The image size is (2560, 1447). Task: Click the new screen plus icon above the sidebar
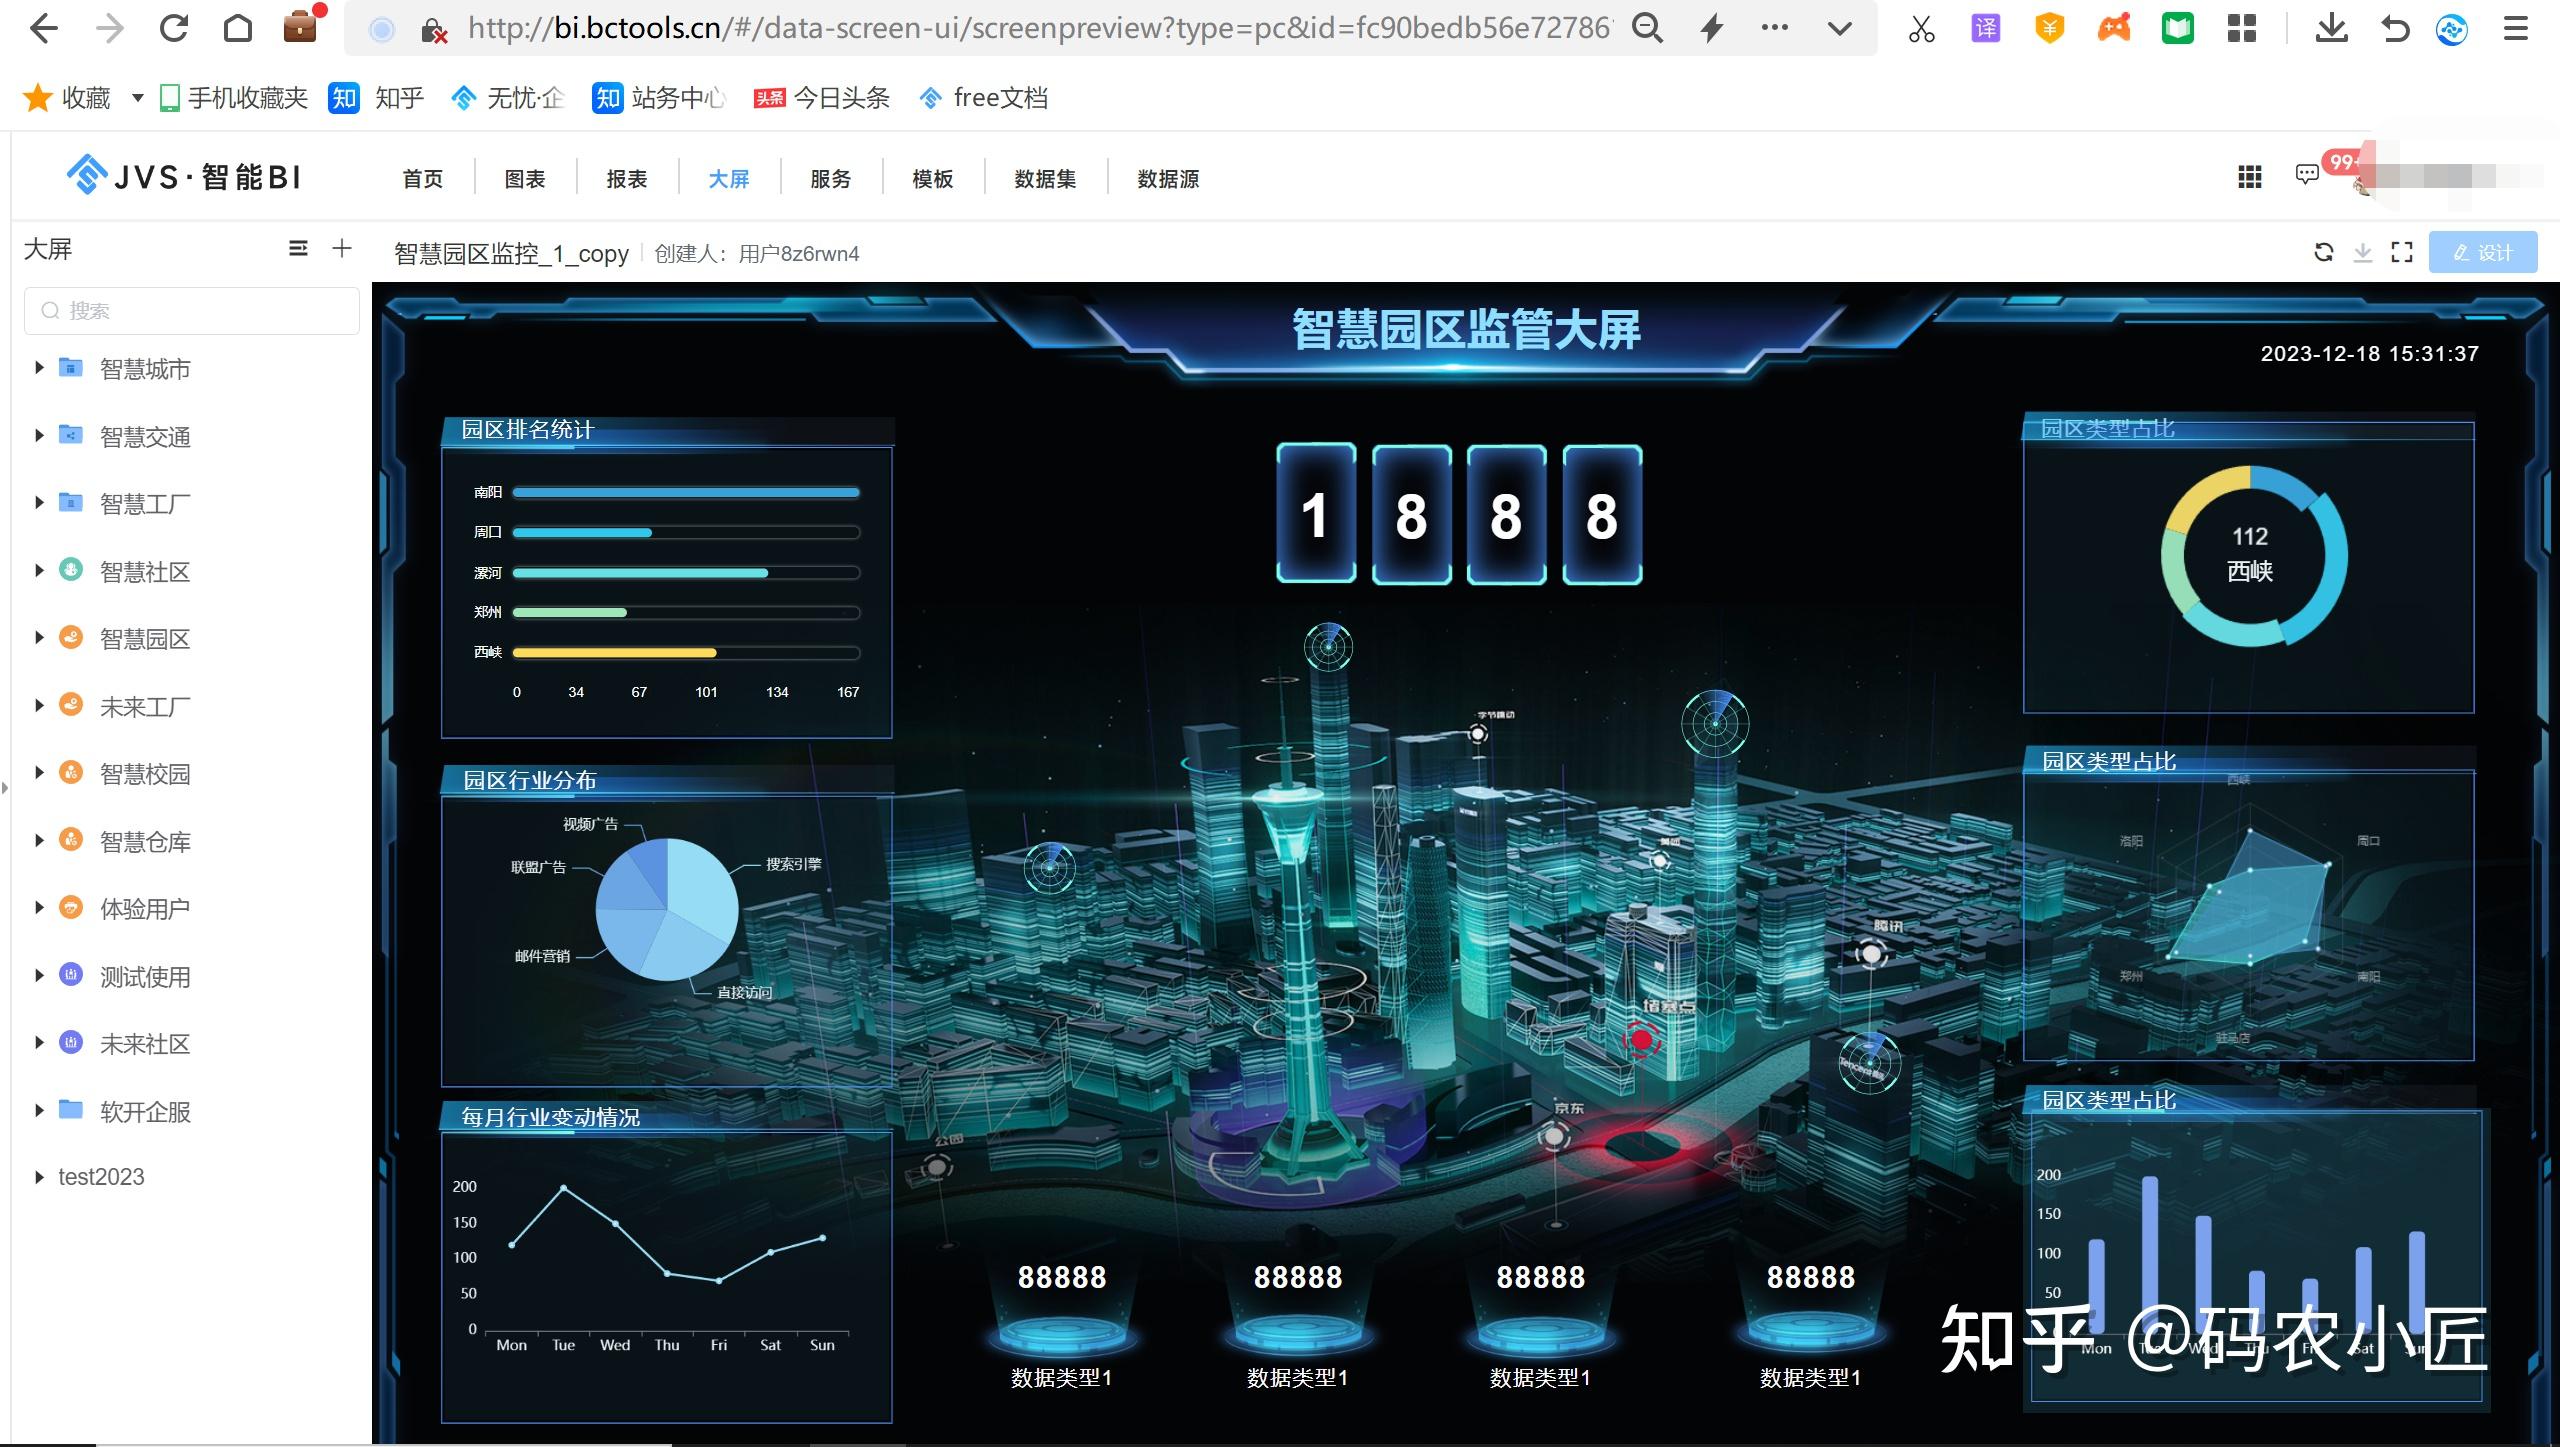[x=341, y=248]
